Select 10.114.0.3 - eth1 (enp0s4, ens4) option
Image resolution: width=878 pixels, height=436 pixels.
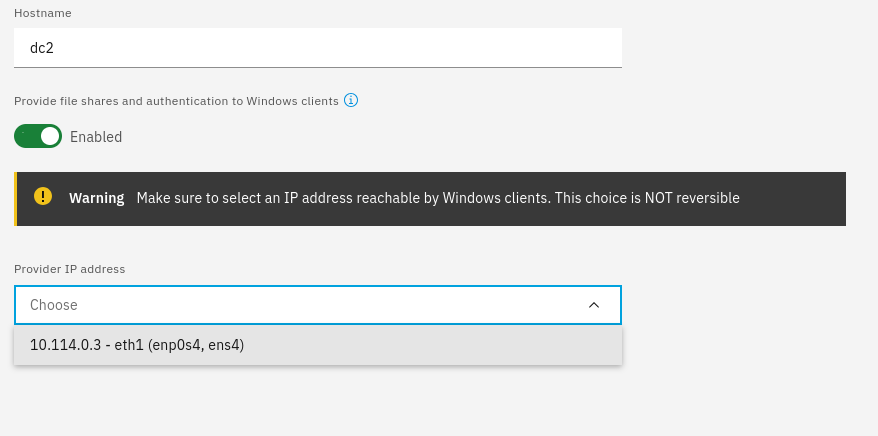coord(318,345)
